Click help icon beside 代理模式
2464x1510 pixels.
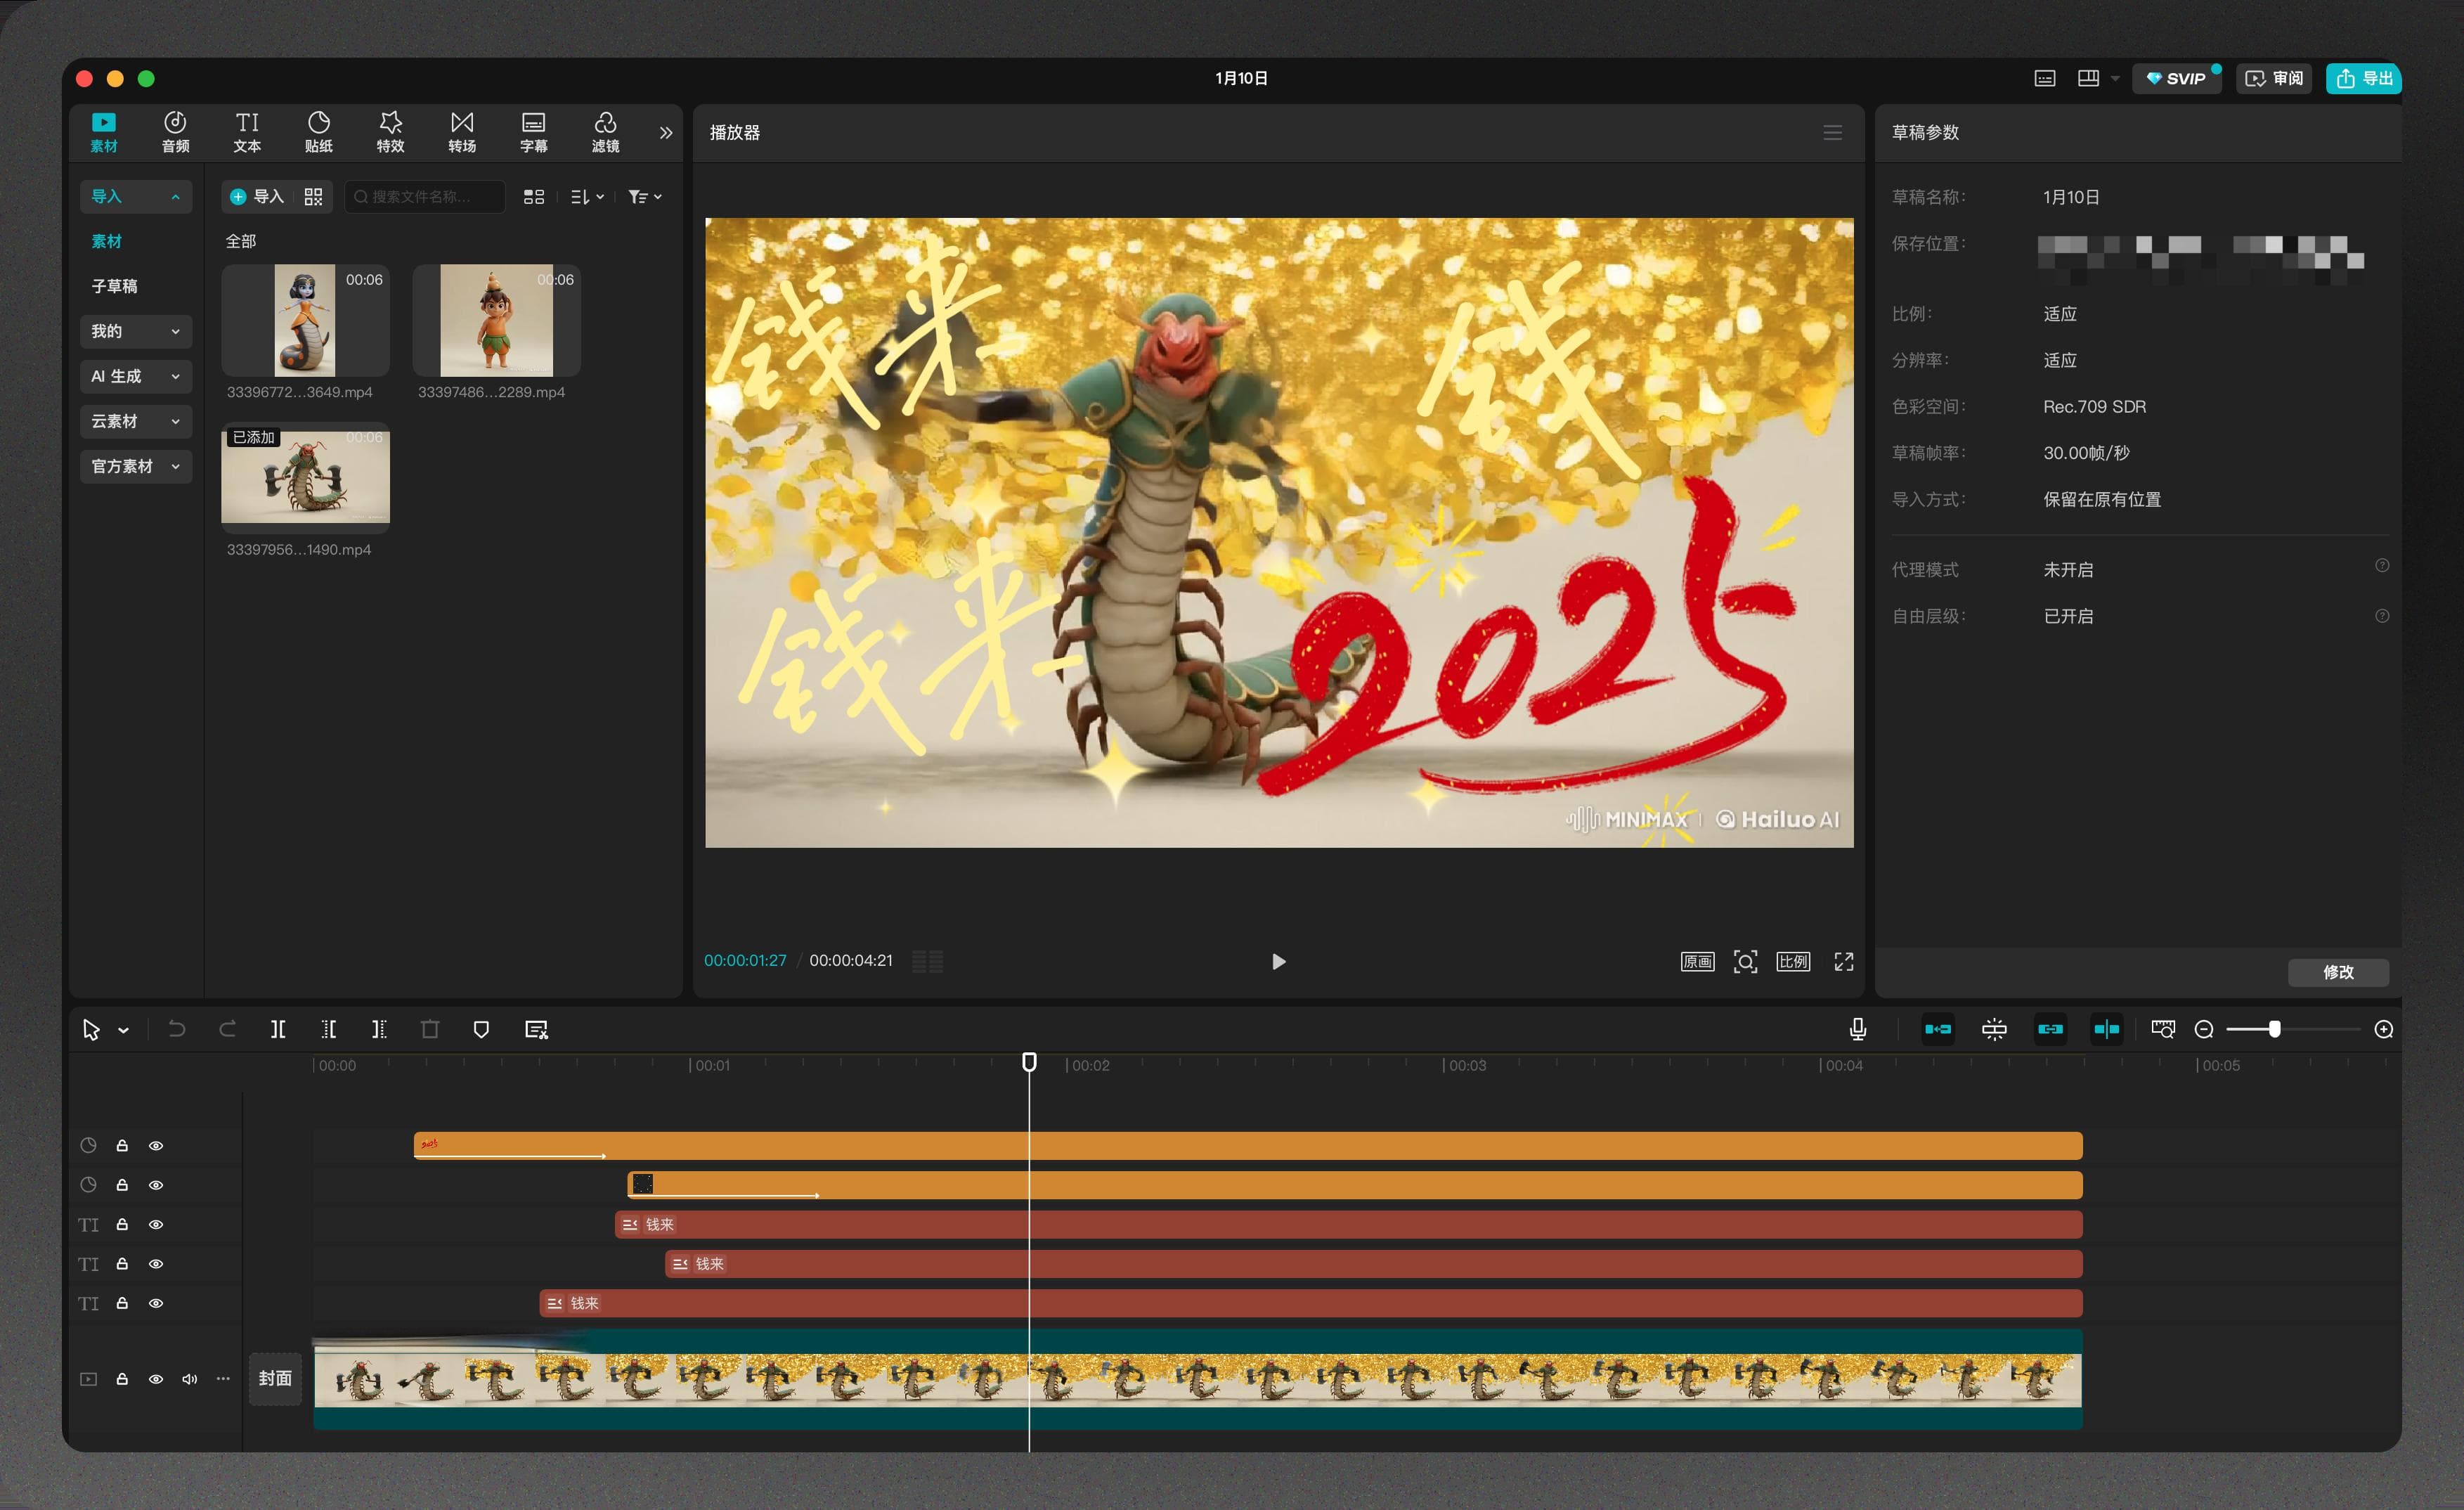pyautogui.click(x=2382, y=566)
